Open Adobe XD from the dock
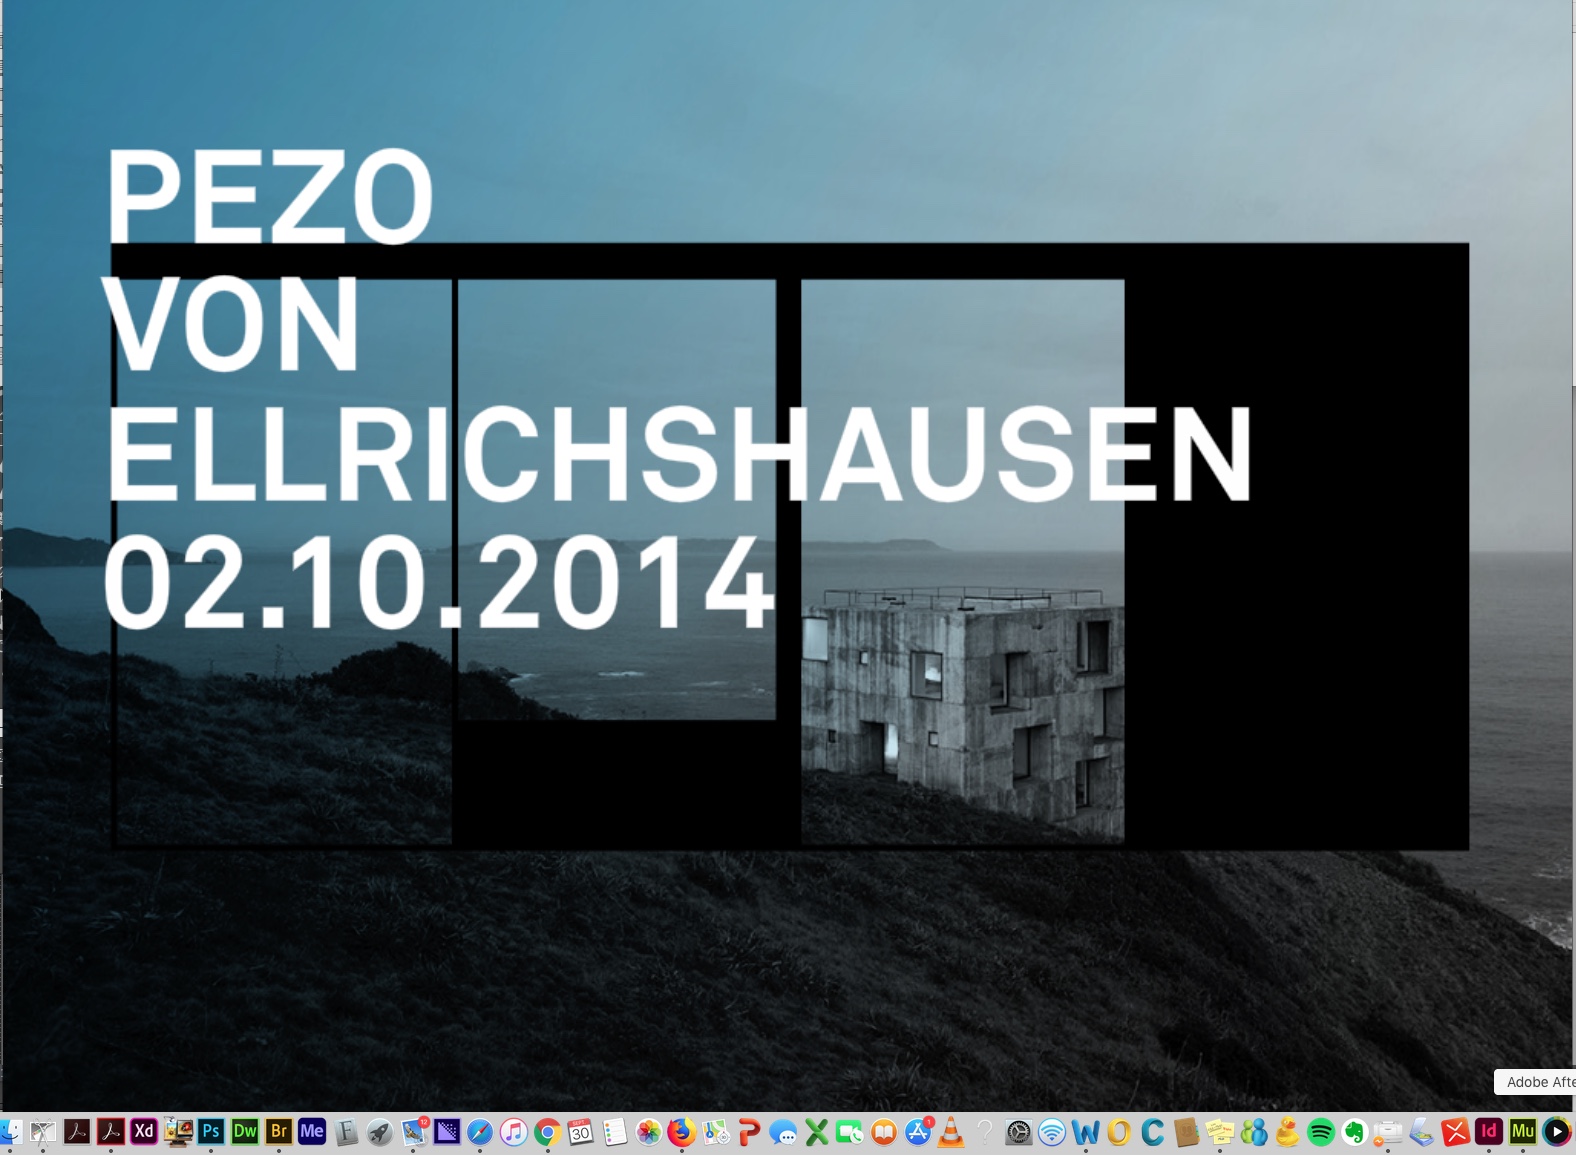 144,1131
